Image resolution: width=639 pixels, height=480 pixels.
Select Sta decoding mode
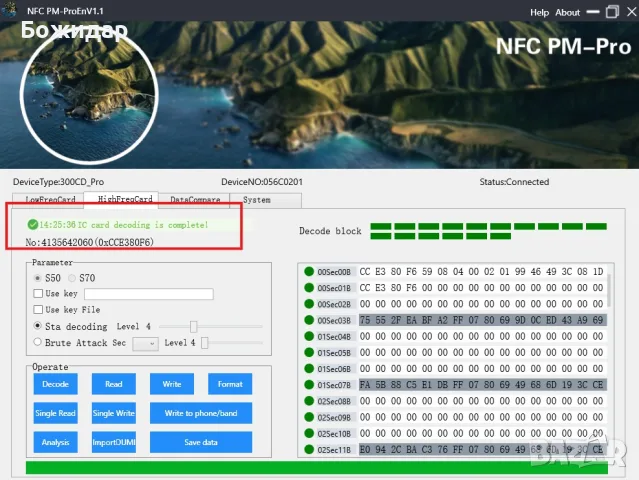tap(37, 326)
